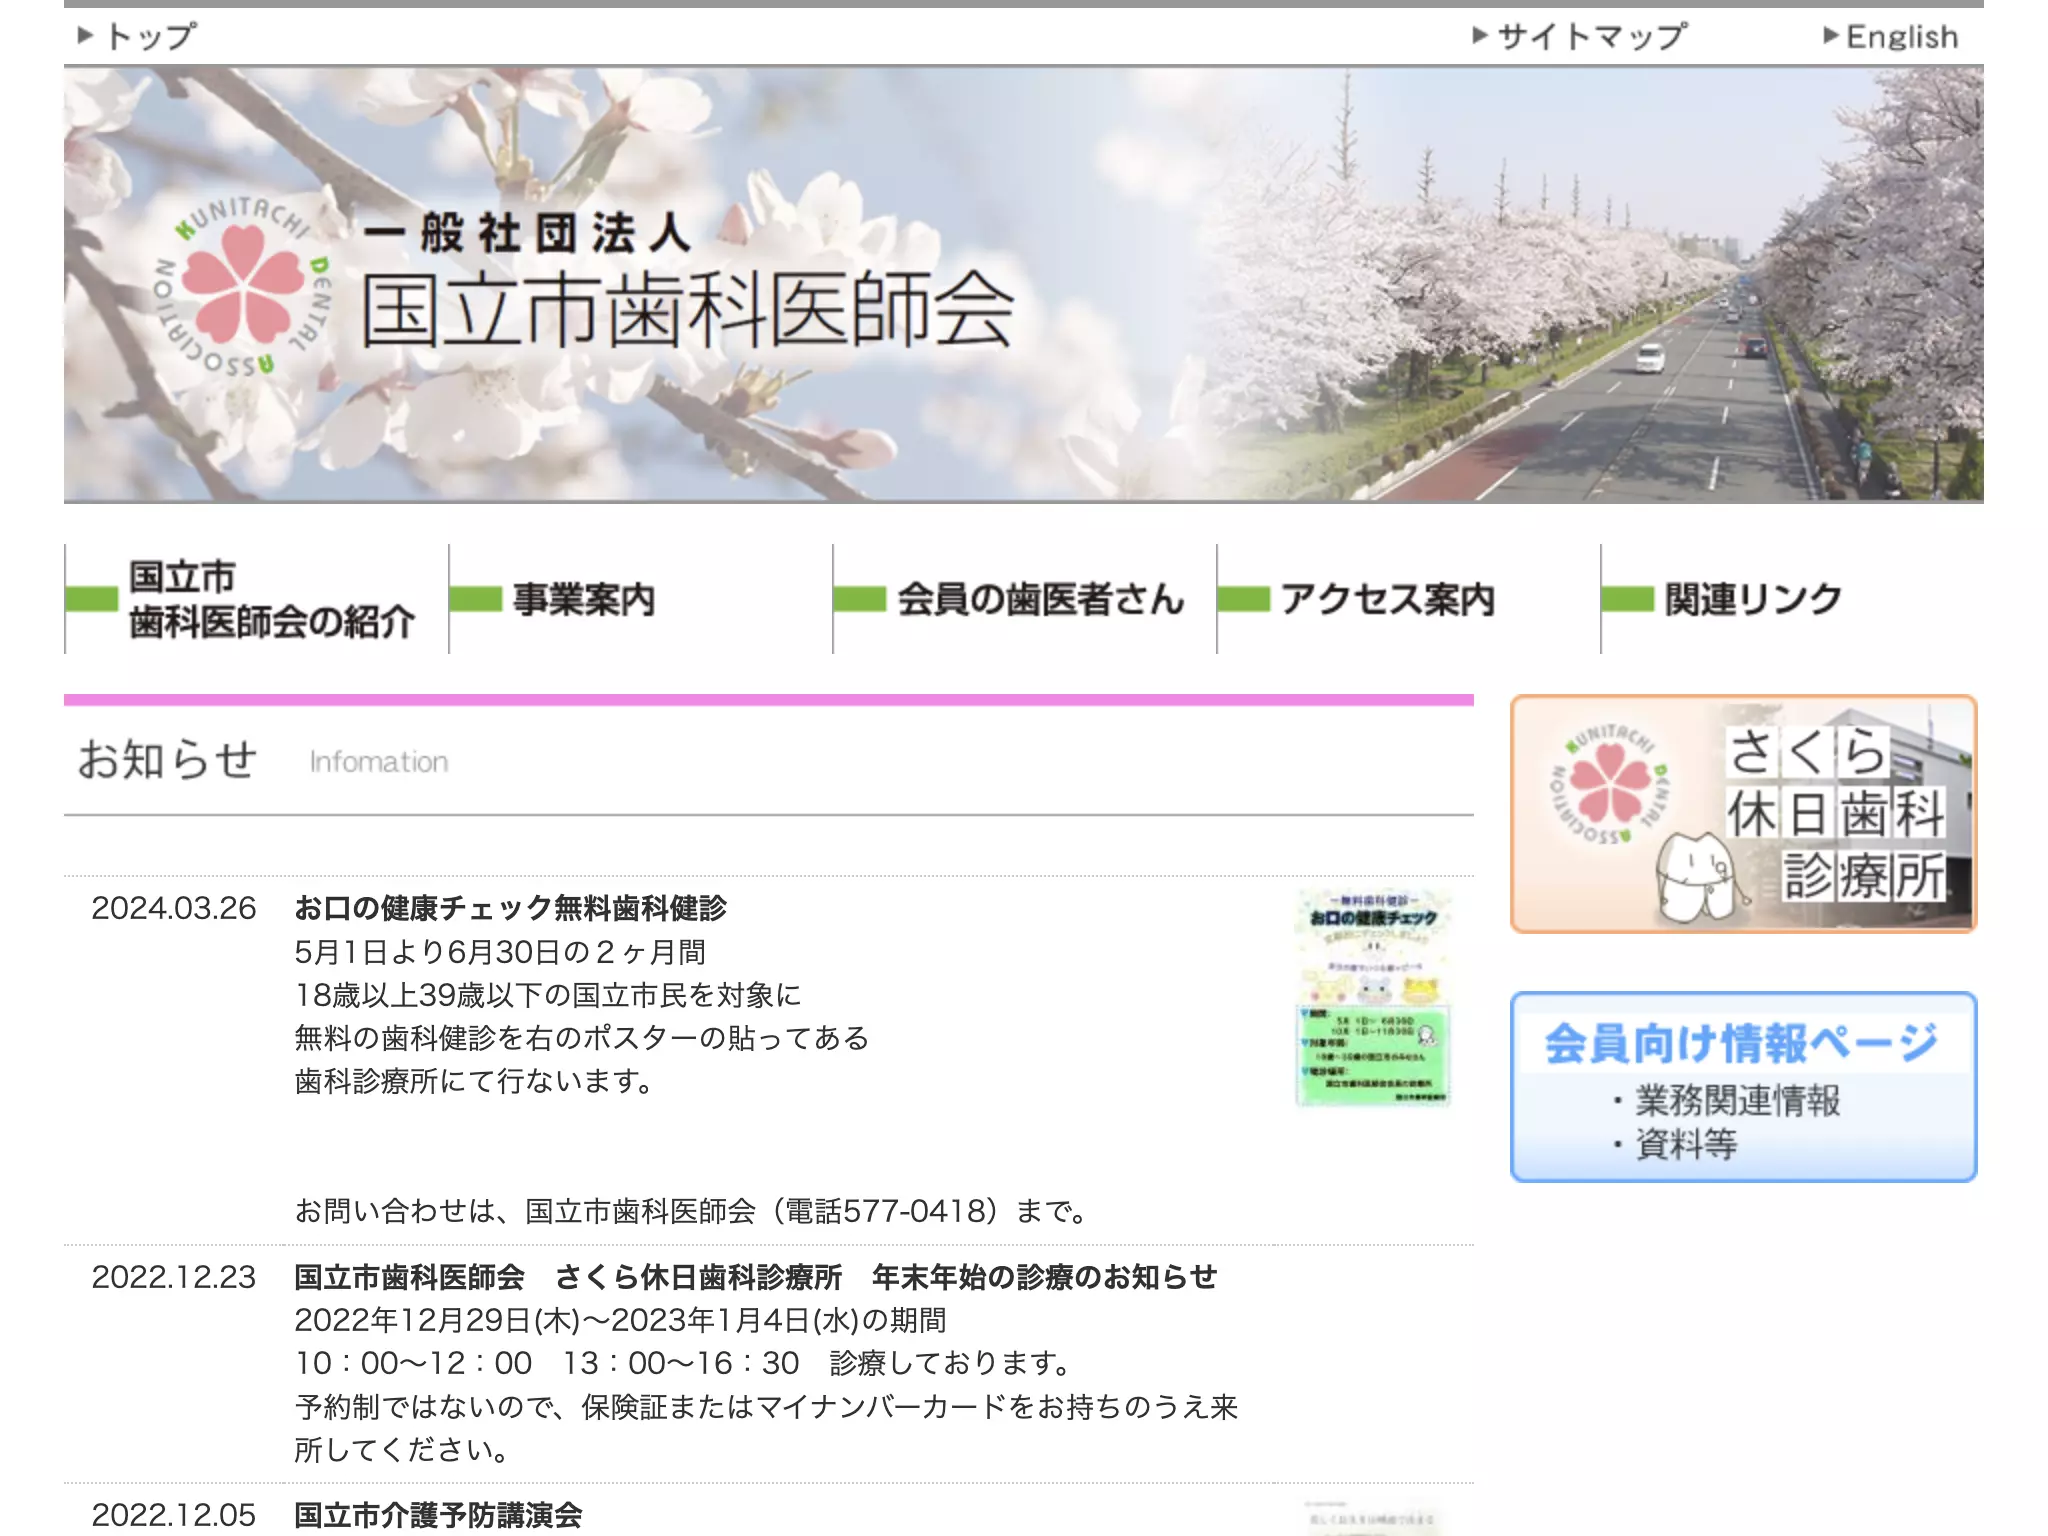Click the contact line with 電話577-0418
The width and height of the screenshot is (2048, 1536).
tap(691, 1211)
